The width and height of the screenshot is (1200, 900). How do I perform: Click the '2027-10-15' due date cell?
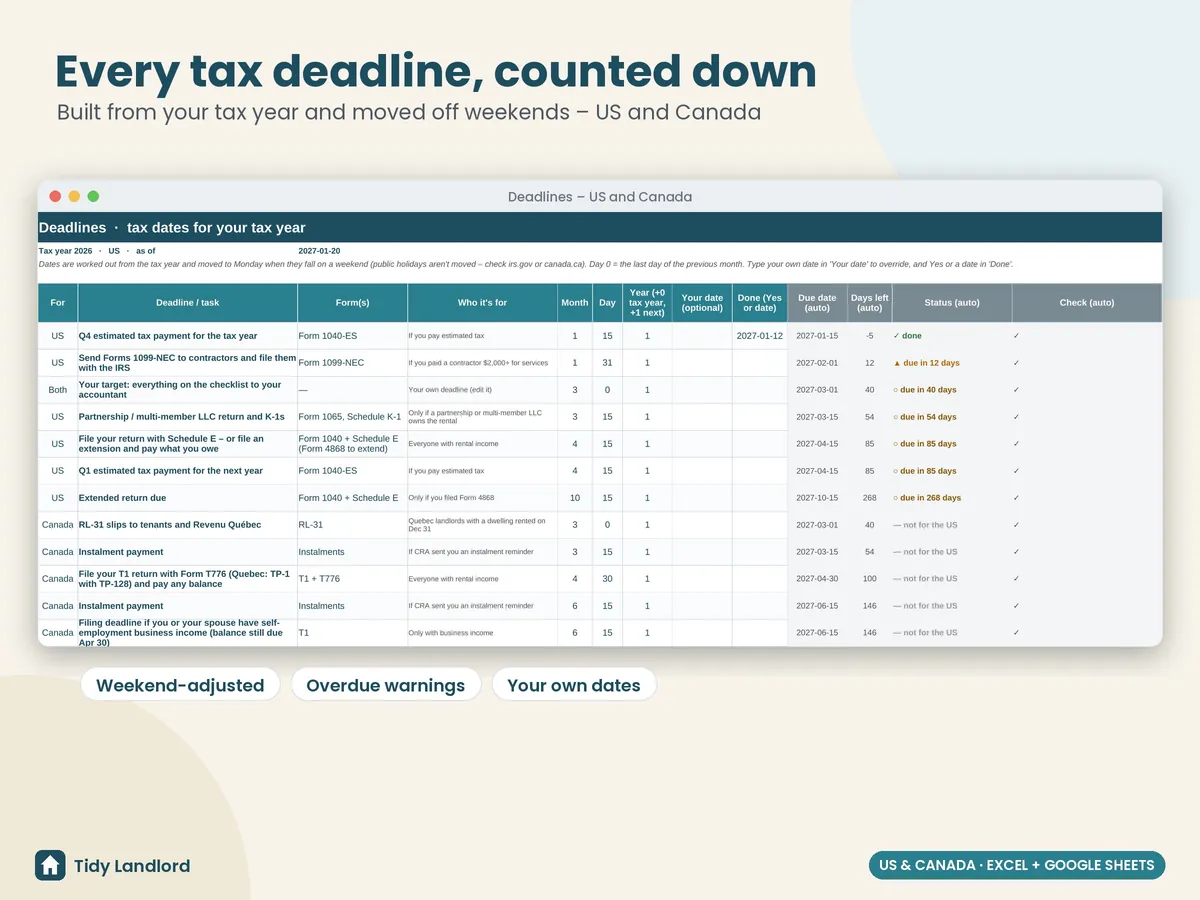point(817,498)
